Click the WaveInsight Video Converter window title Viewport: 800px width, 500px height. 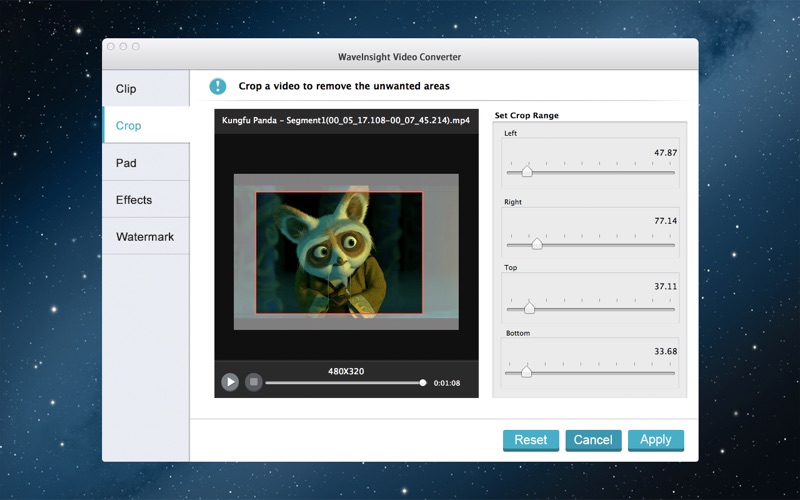tap(399, 57)
